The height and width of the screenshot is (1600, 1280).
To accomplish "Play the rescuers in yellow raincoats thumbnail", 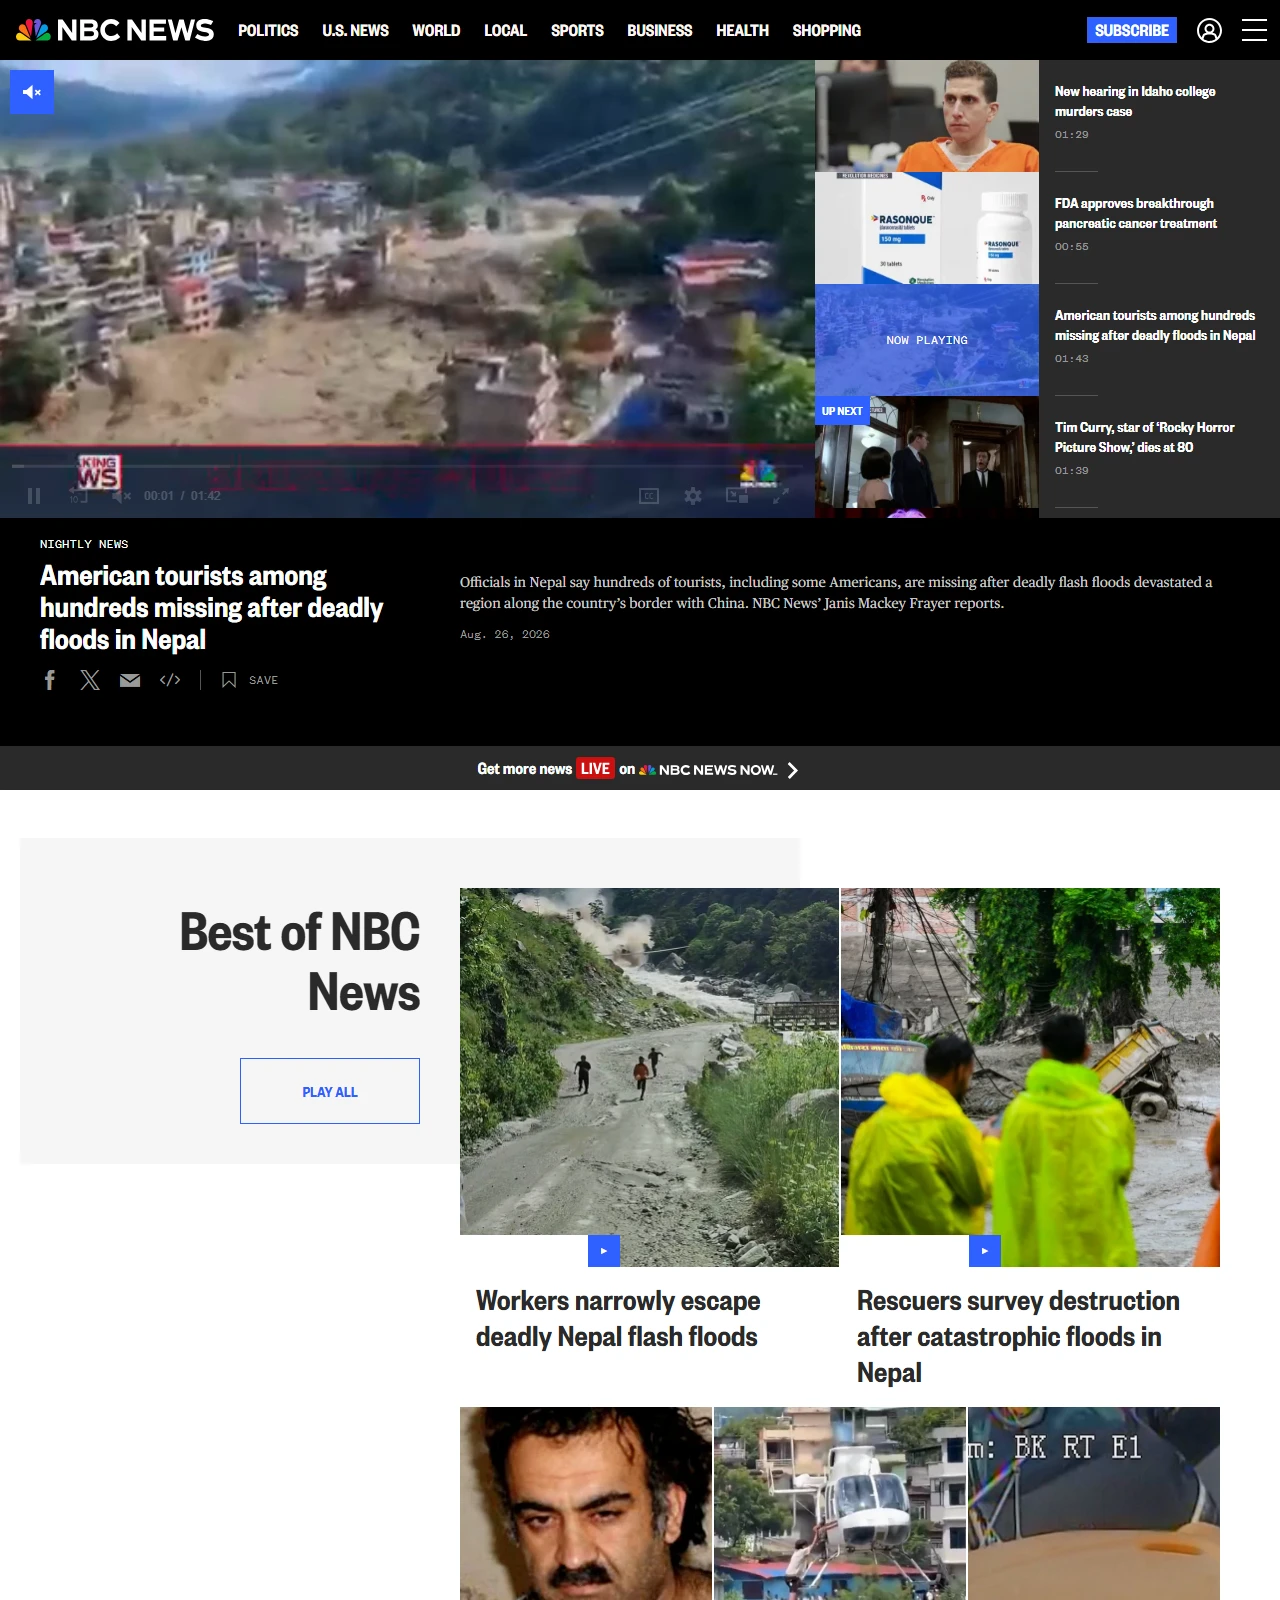I will [x=1030, y=1077].
